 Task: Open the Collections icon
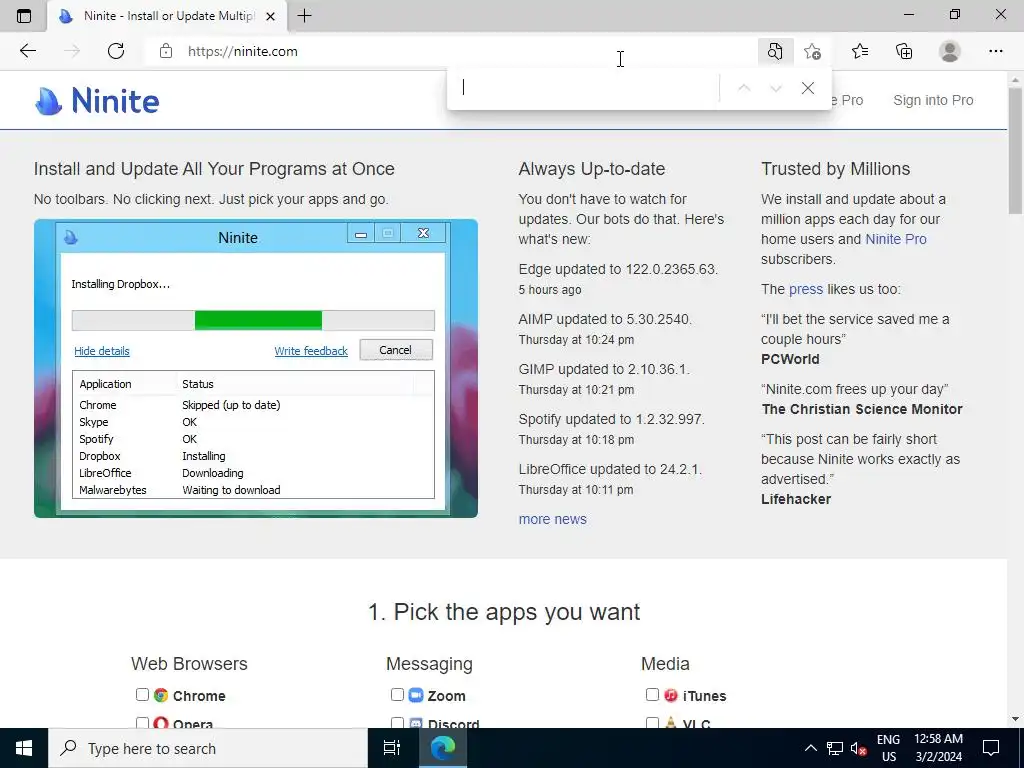[x=904, y=51]
